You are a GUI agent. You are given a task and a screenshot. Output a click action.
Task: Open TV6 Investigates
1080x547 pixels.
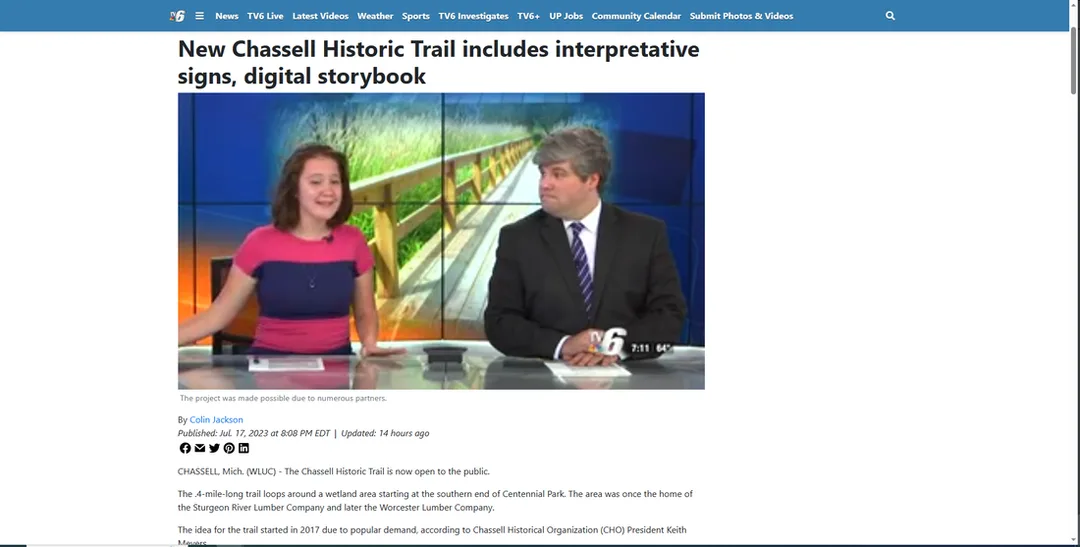point(473,16)
